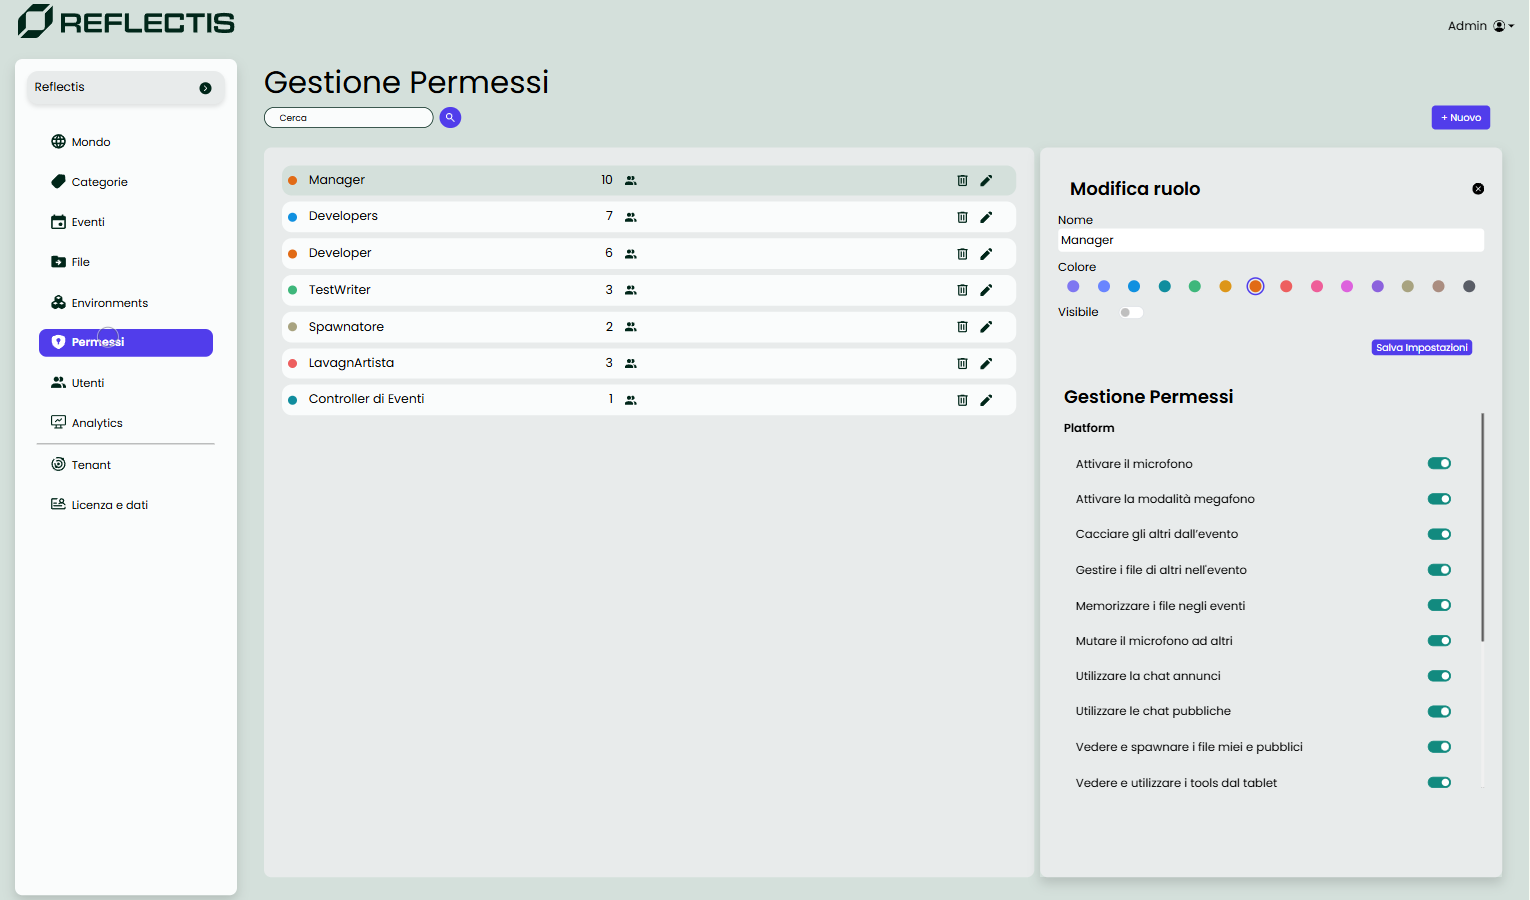Image resolution: width=1530 pixels, height=900 pixels.
Task: Open the Utenti users icon
Action: (58, 382)
